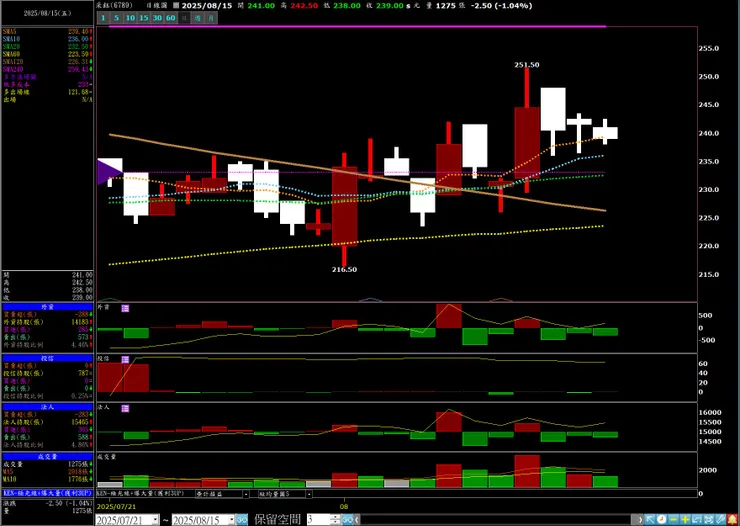
Task: Click the KEN strategy label at bottom left
Action: tap(47, 493)
